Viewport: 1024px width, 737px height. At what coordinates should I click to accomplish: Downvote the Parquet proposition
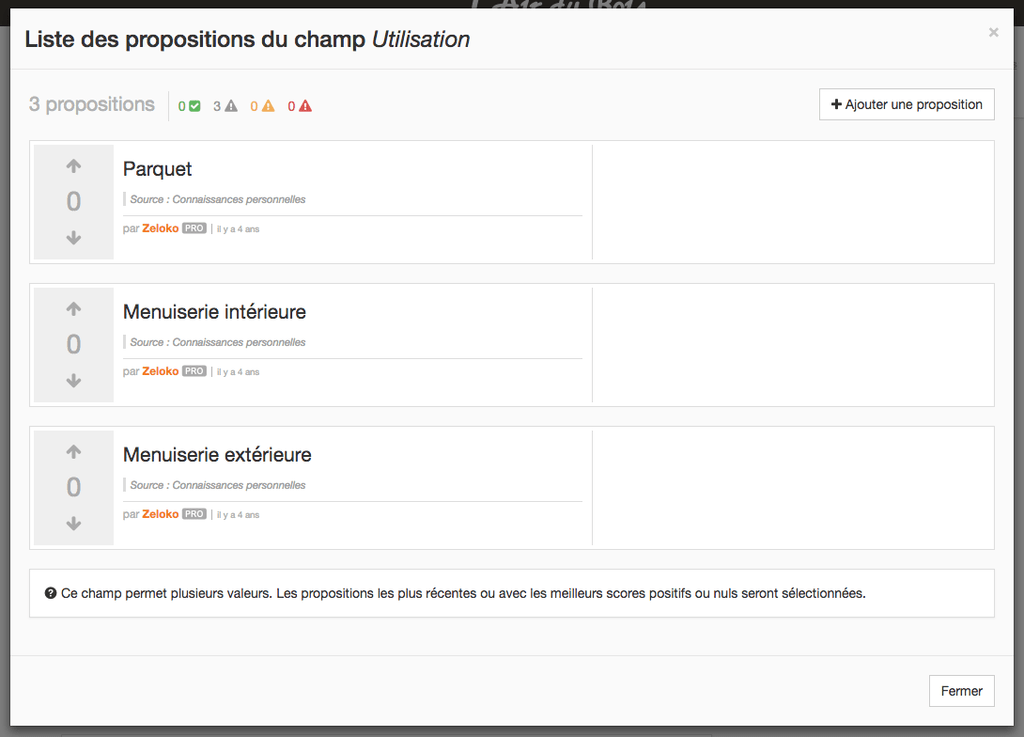tap(74, 238)
